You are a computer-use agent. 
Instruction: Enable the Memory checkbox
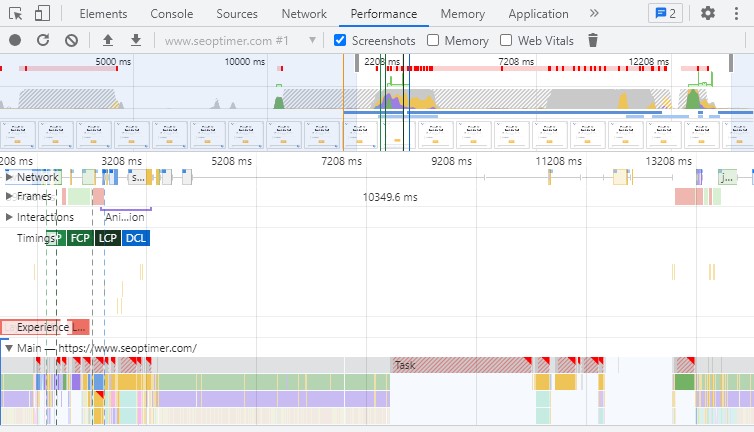point(433,40)
